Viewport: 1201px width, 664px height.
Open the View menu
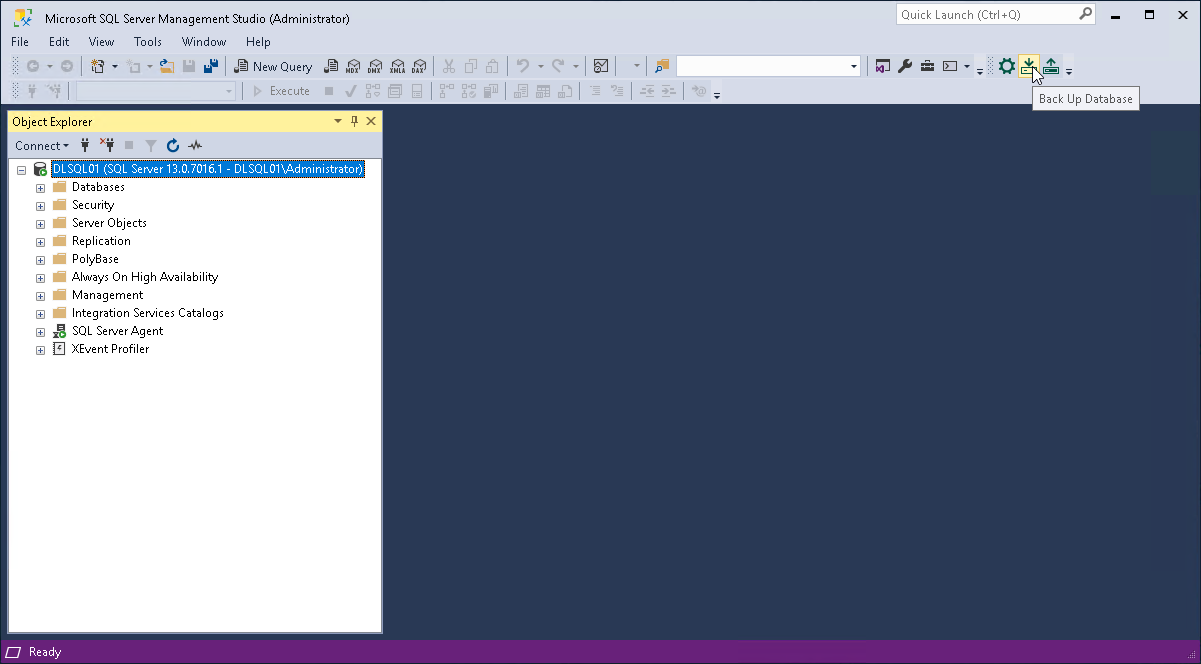[101, 42]
